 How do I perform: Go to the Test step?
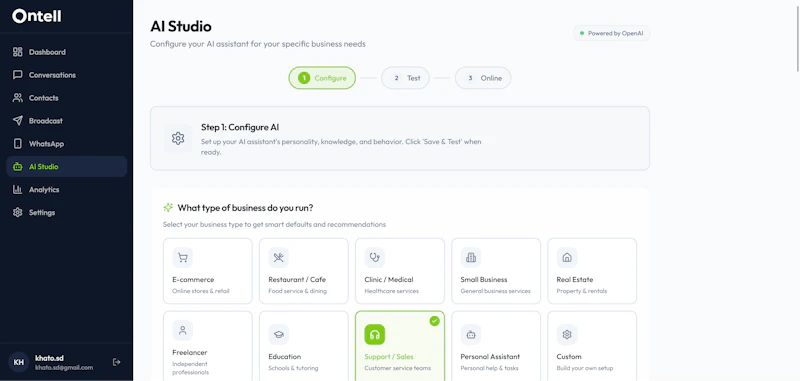[406, 78]
